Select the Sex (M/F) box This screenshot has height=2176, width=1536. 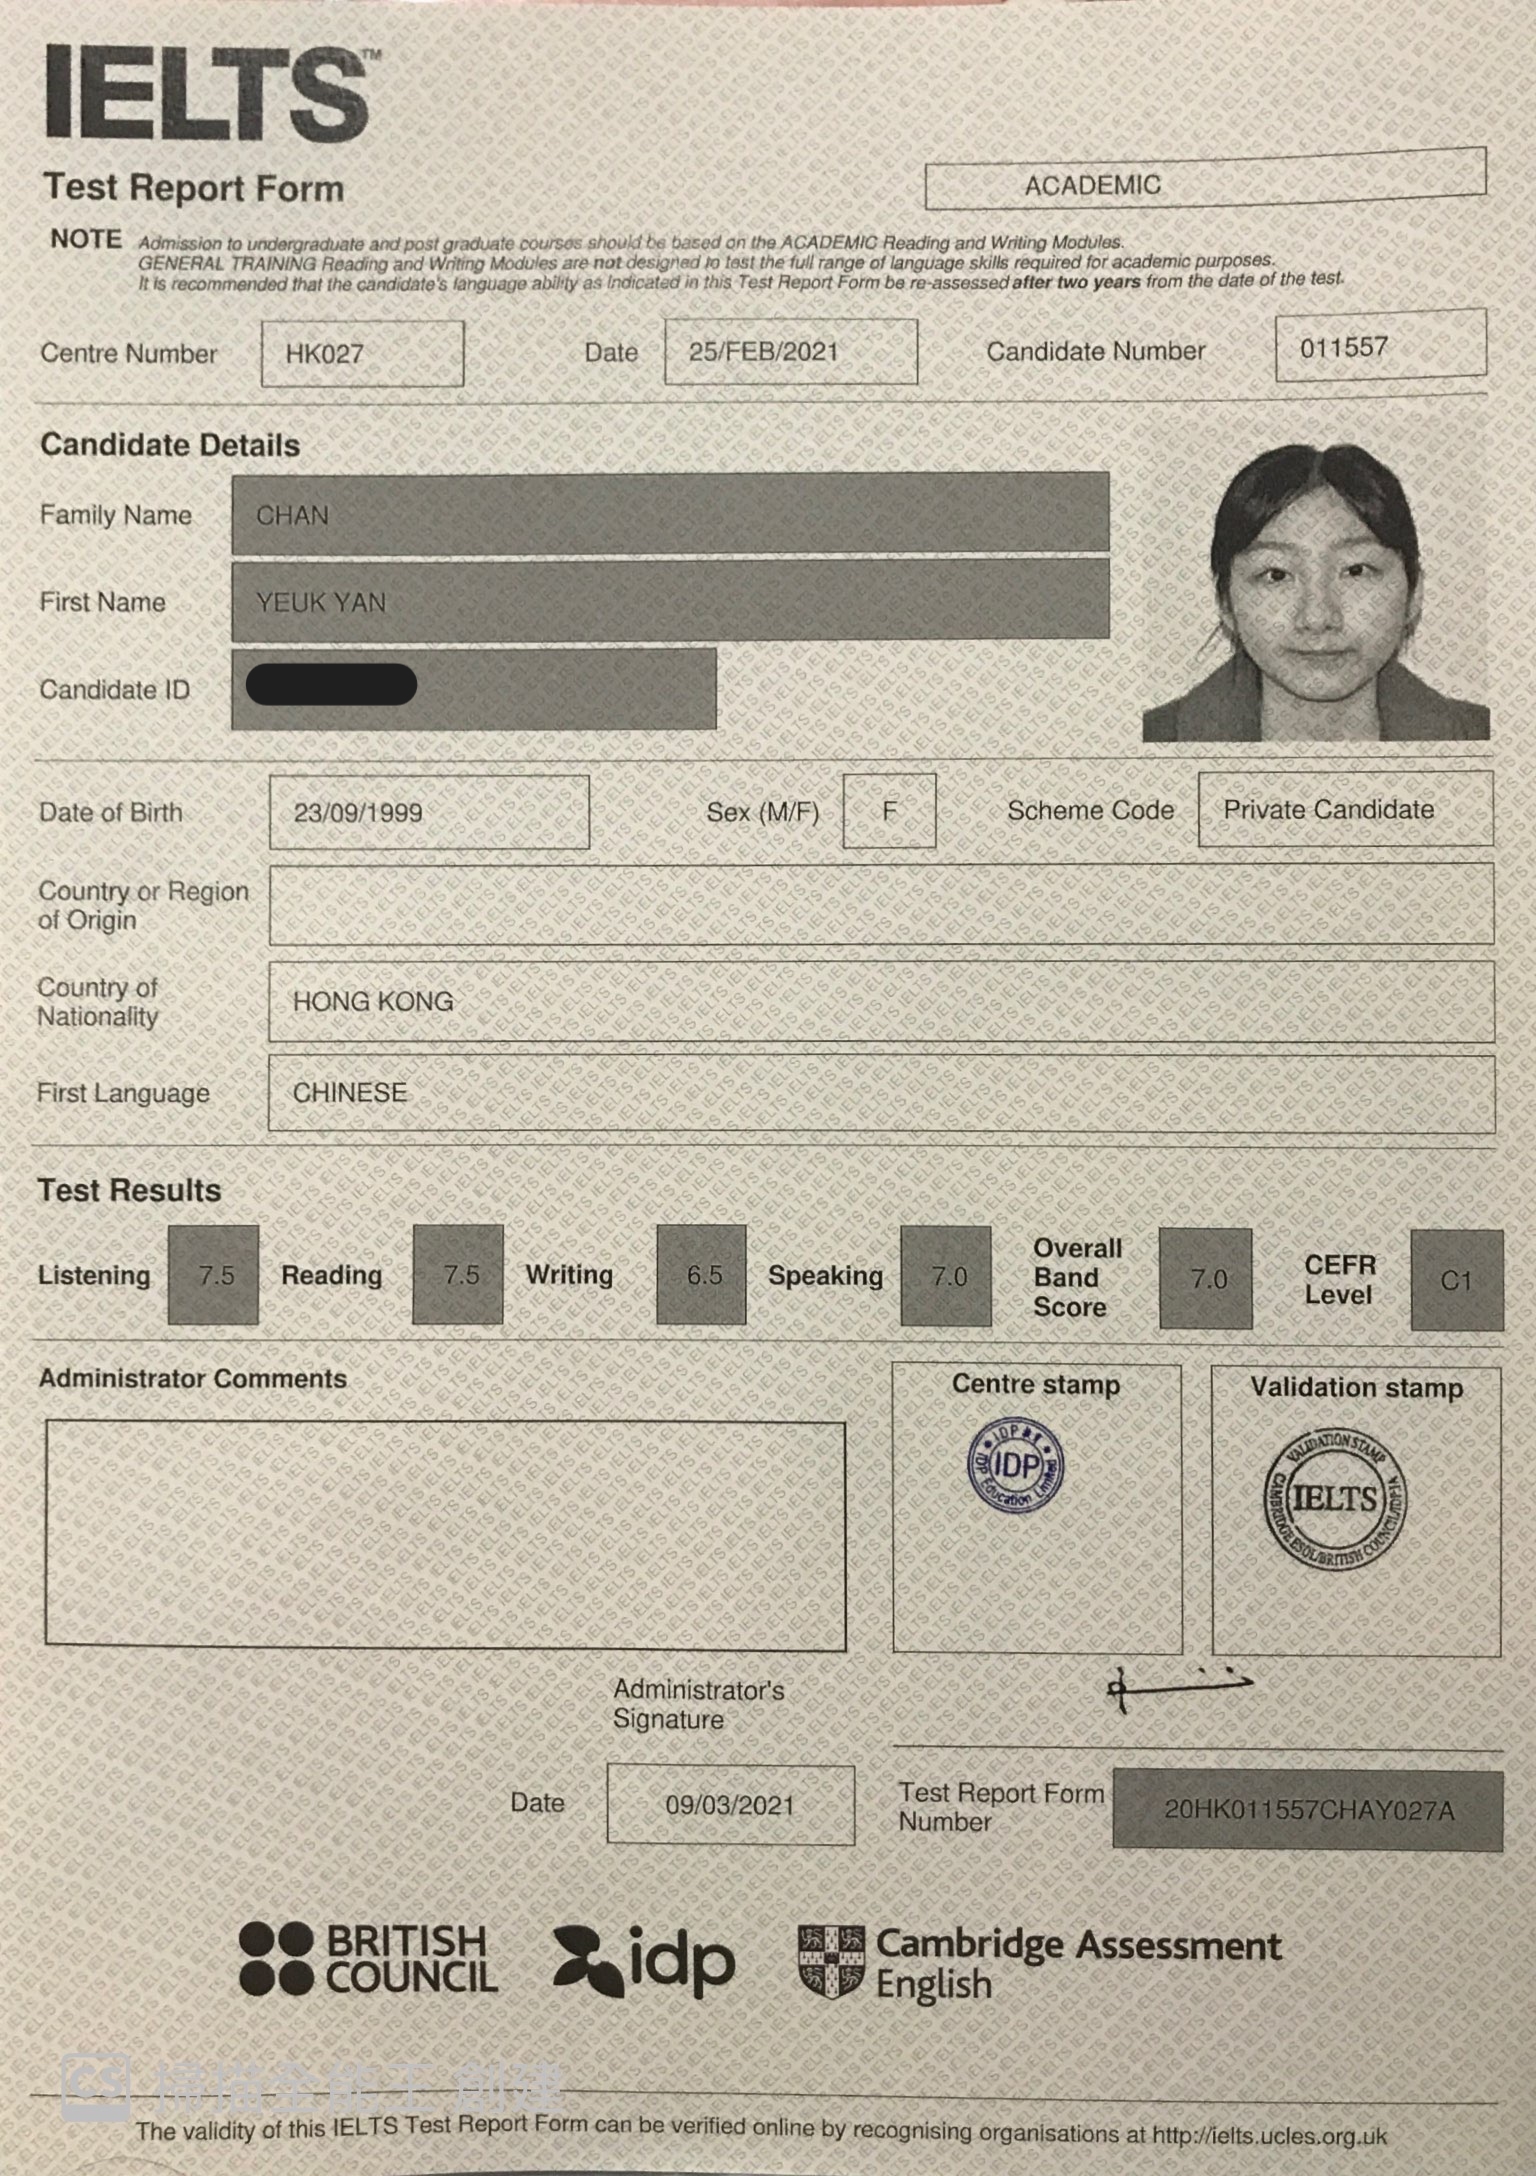(x=889, y=811)
